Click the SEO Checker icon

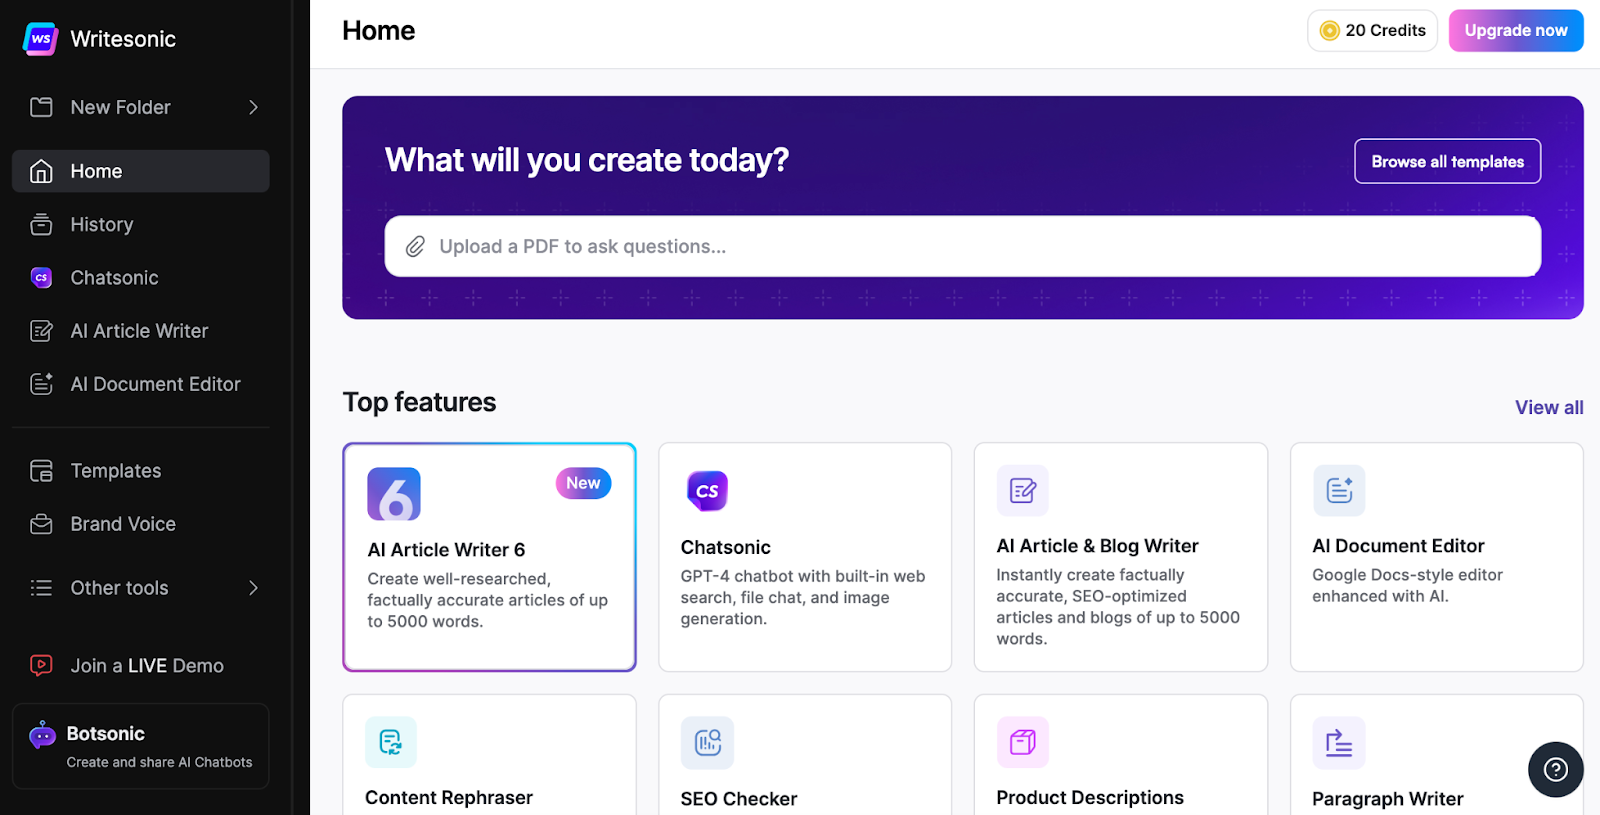click(707, 742)
